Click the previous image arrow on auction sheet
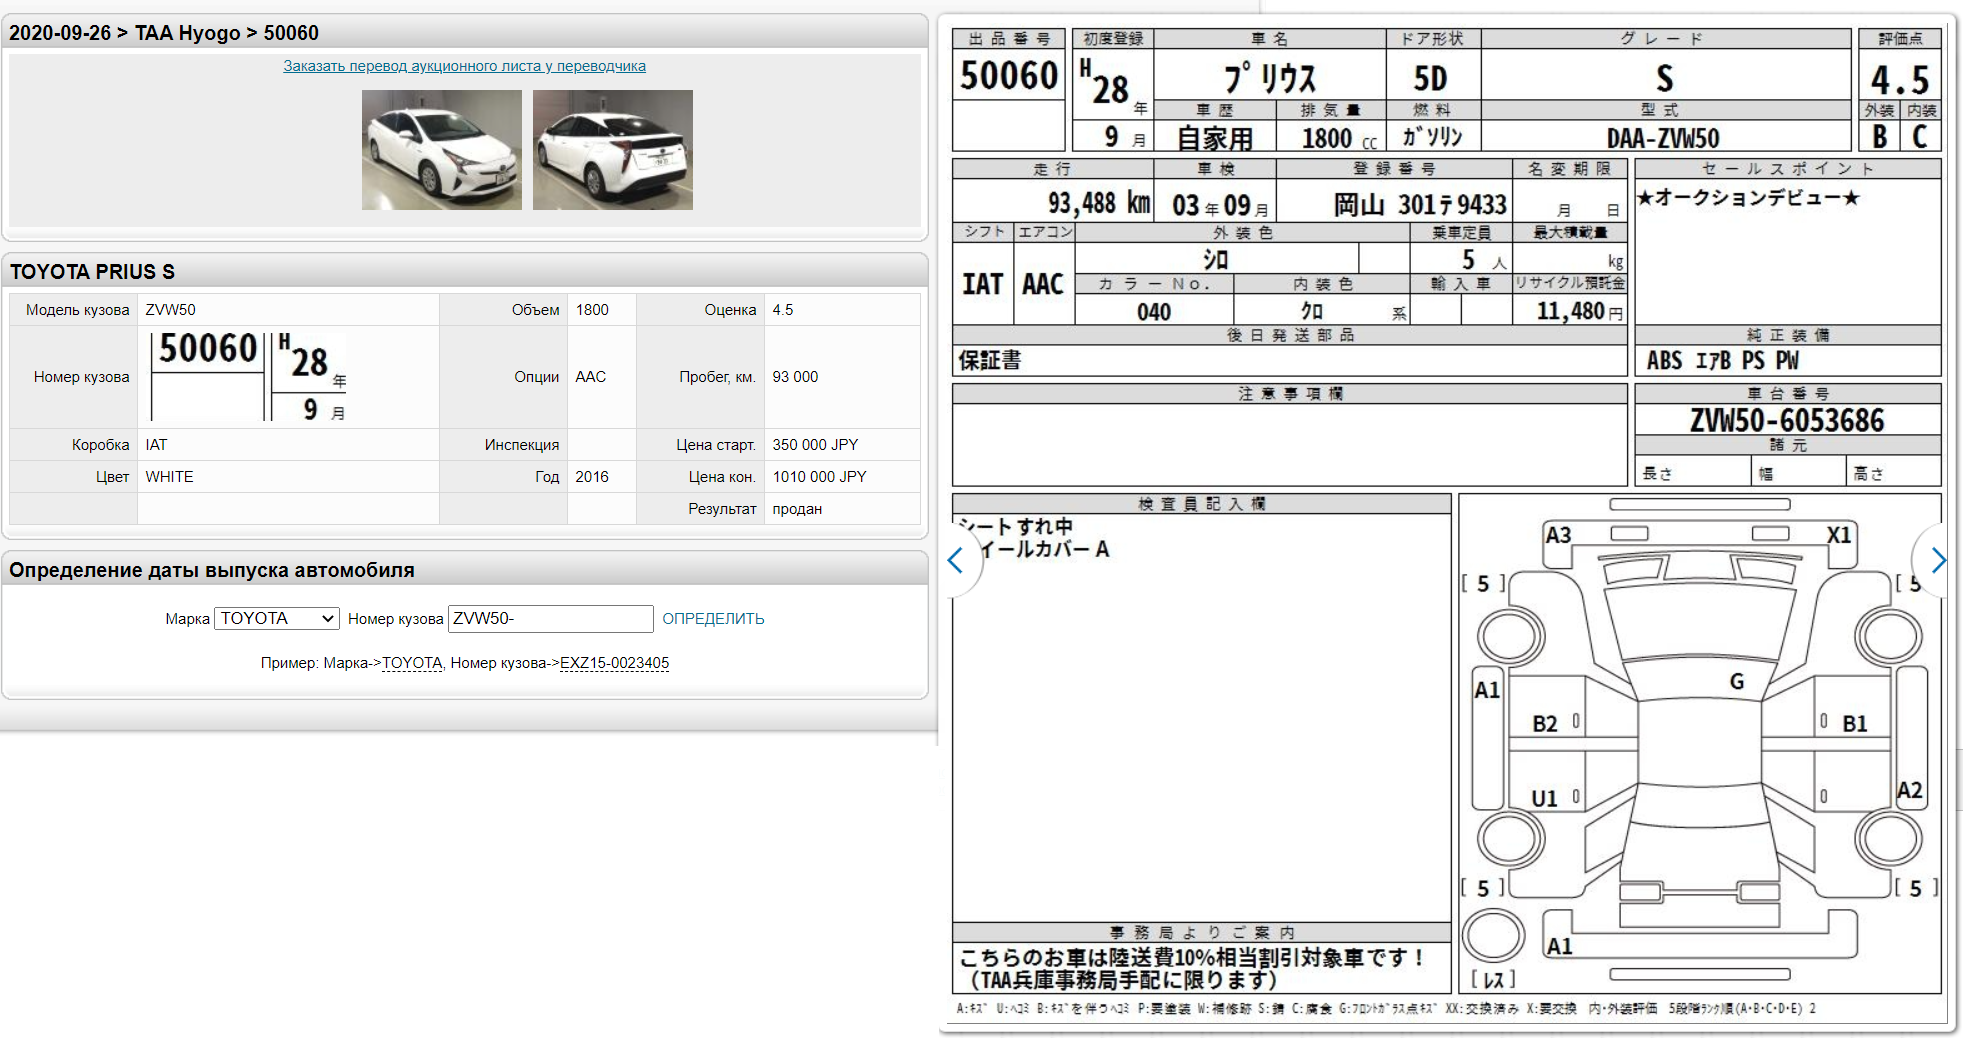 click(x=955, y=560)
